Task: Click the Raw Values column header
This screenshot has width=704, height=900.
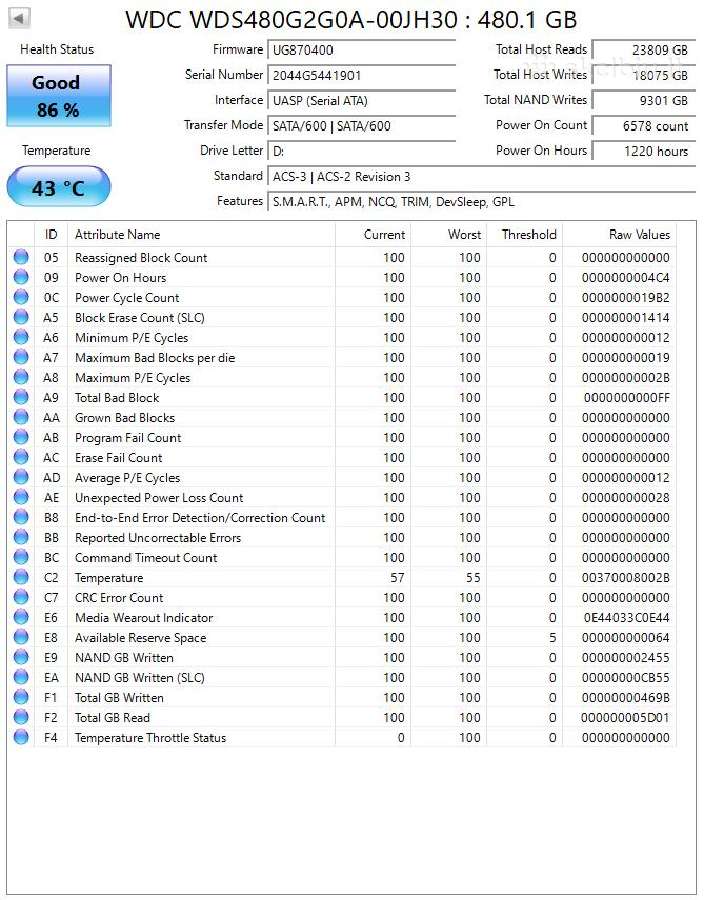Action: 619,234
